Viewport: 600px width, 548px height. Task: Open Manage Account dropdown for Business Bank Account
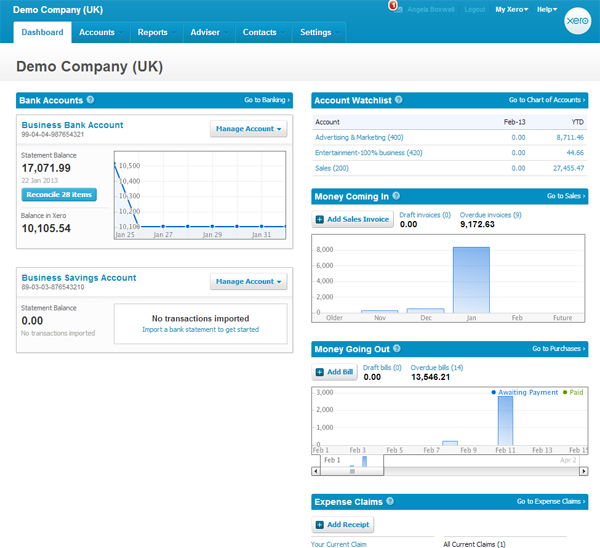point(248,129)
